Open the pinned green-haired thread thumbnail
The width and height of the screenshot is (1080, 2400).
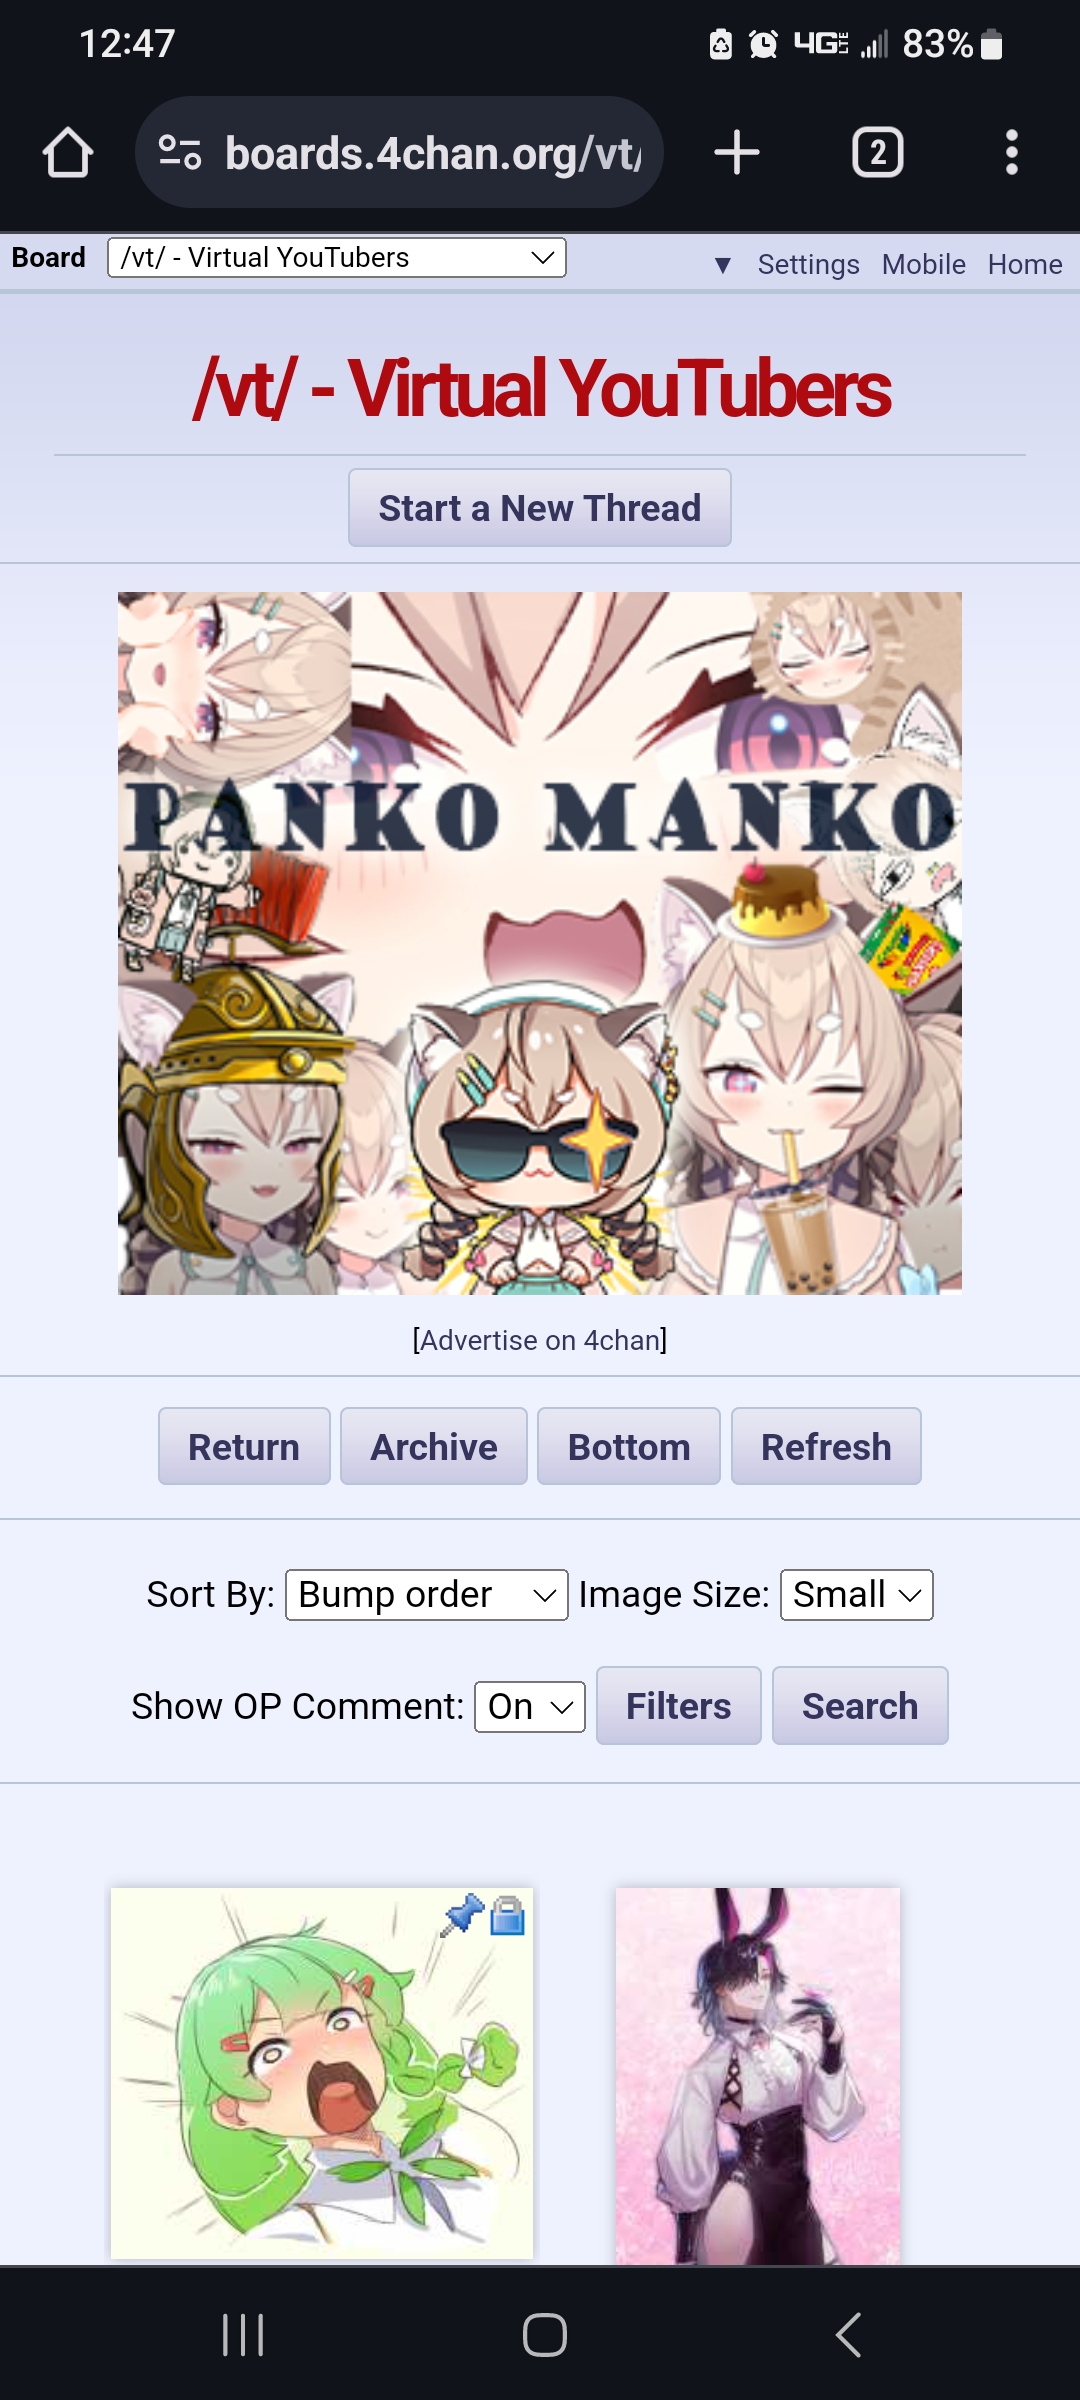click(x=322, y=2073)
